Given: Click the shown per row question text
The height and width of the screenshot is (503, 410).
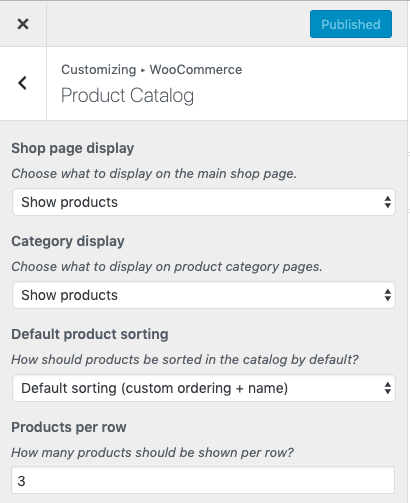Looking at the screenshot, I should 153,453.
